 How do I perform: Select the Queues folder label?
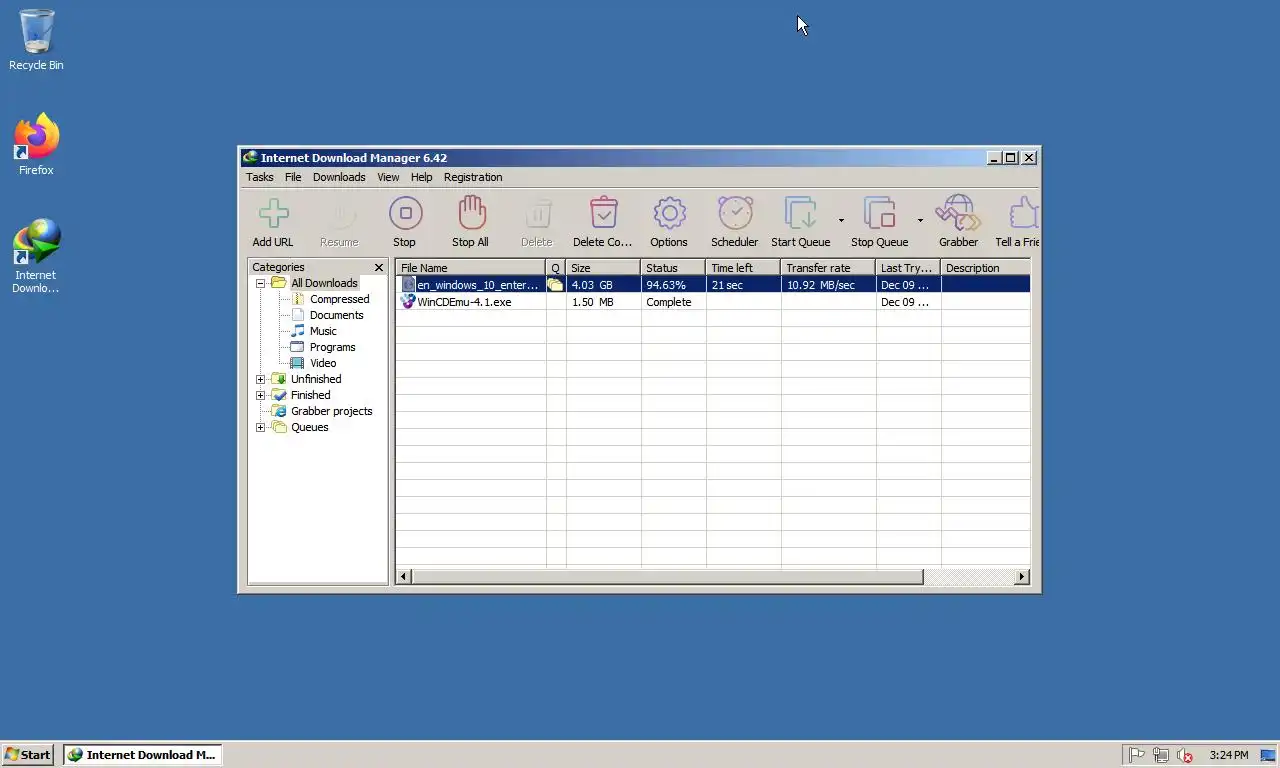pos(309,427)
